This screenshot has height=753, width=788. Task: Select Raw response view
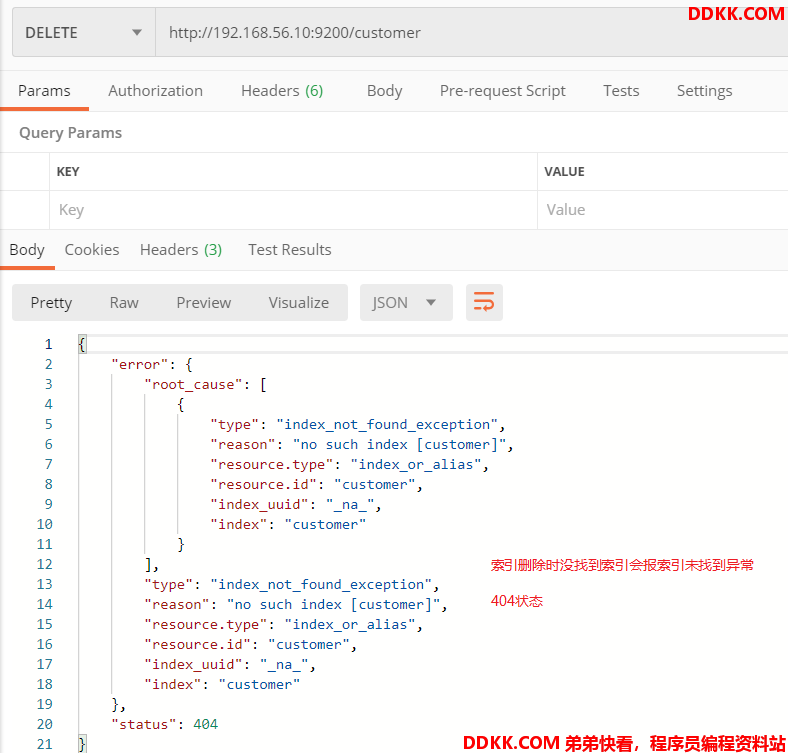(124, 303)
